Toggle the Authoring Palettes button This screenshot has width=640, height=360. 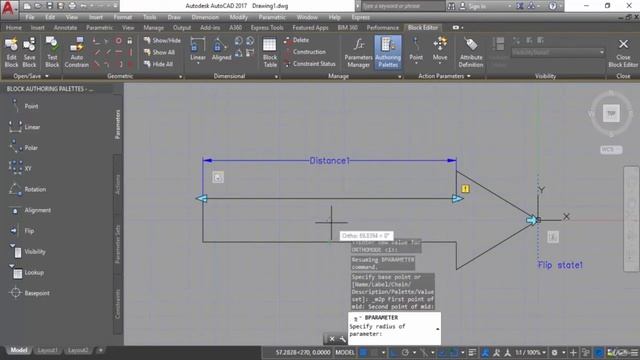pos(388,52)
